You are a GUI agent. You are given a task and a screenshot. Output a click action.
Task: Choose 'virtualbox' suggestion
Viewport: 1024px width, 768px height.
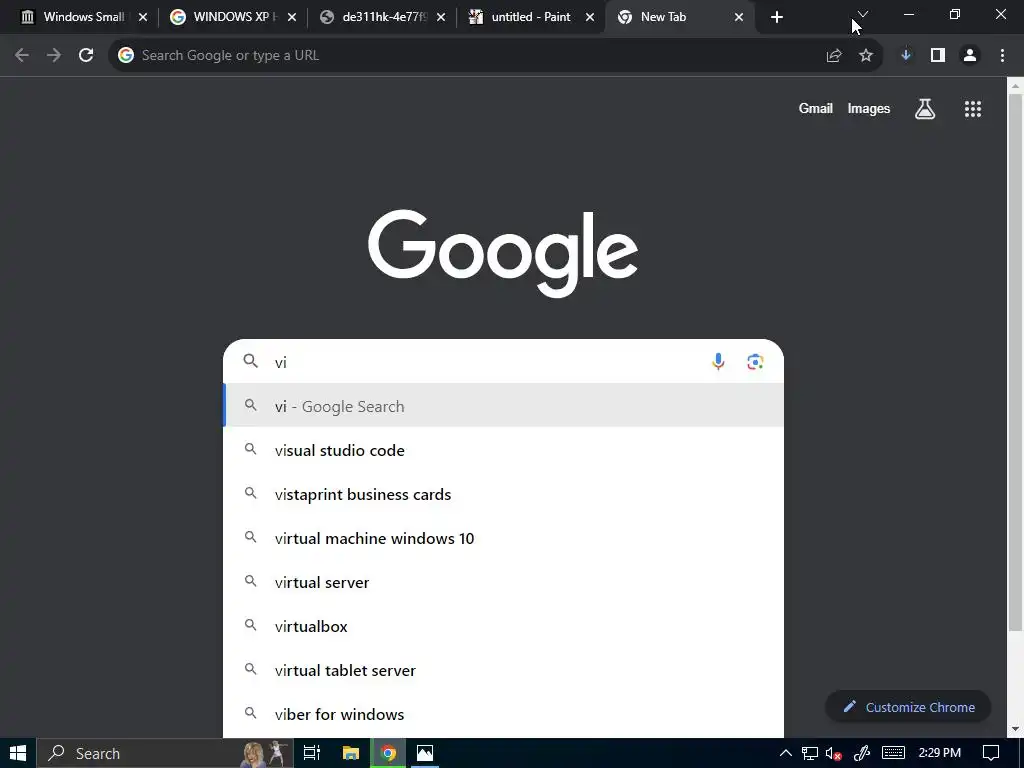[x=504, y=626]
